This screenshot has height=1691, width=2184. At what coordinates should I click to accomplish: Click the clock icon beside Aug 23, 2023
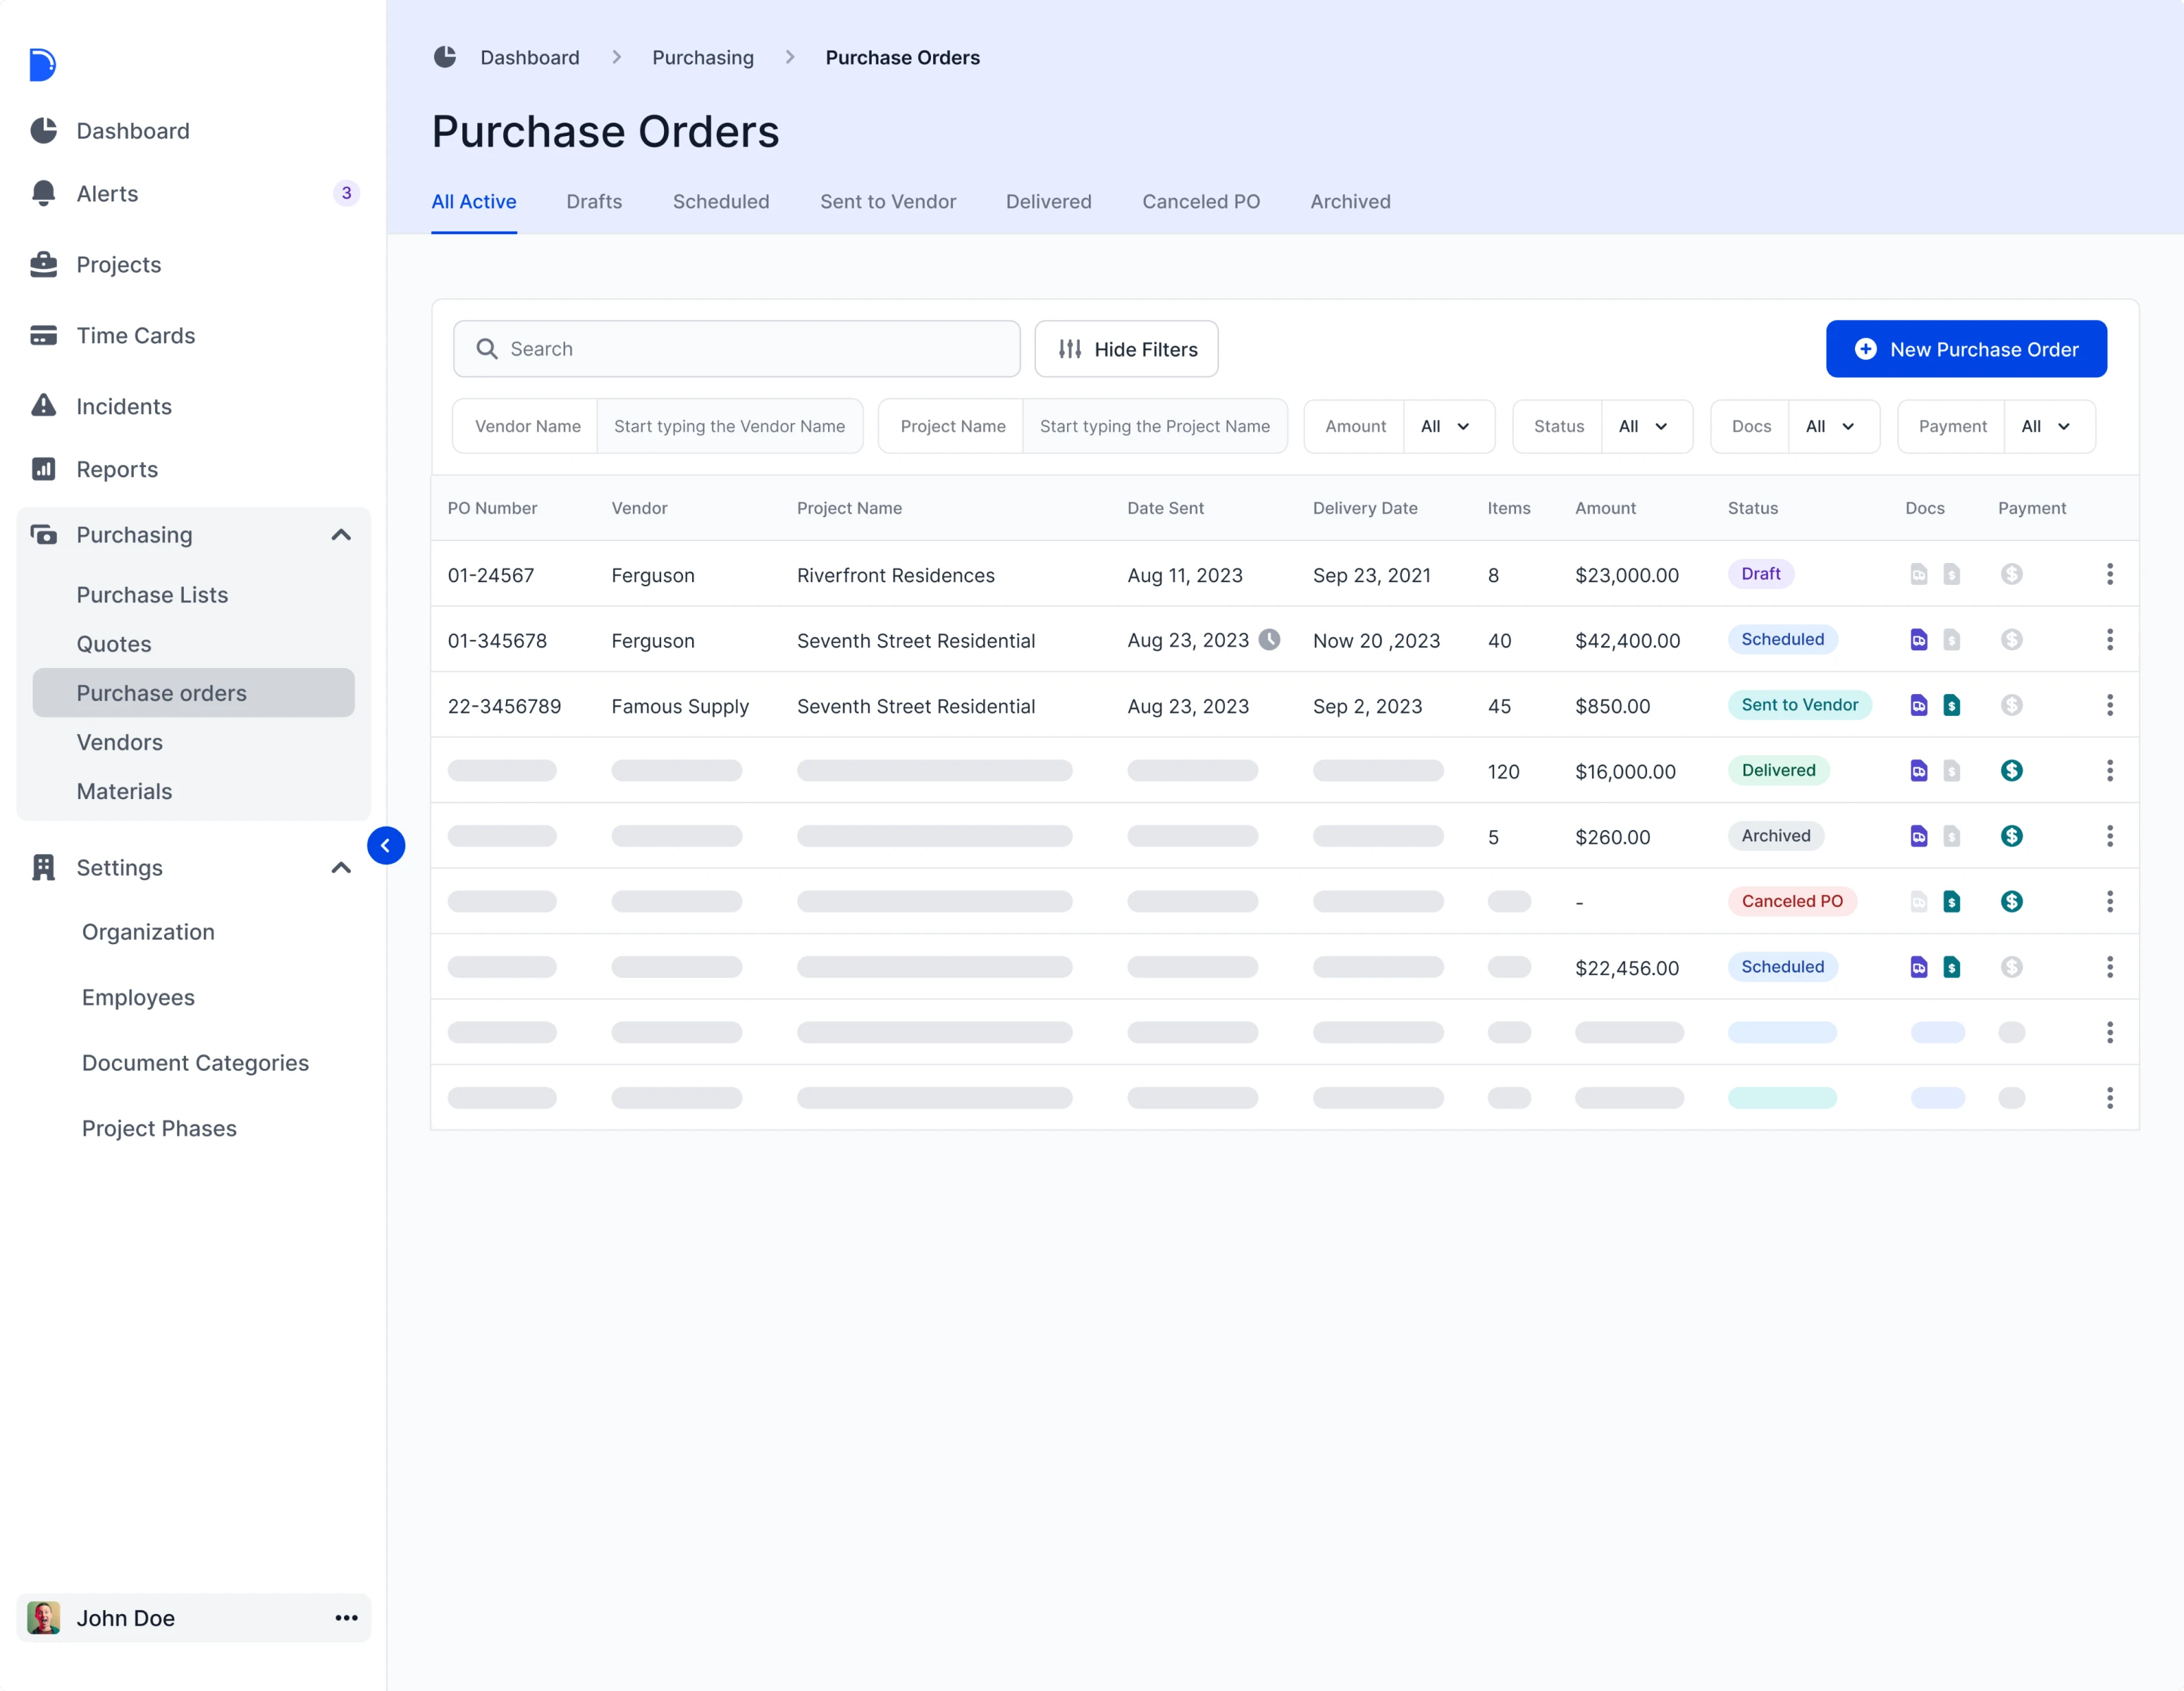pos(1269,640)
